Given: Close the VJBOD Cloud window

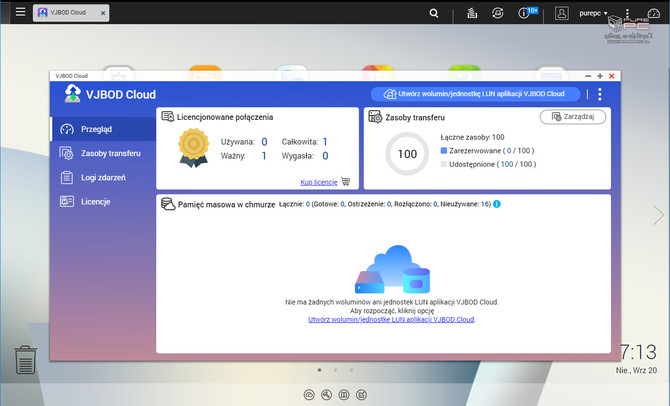Looking at the screenshot, I should click(x=611, y=76).
